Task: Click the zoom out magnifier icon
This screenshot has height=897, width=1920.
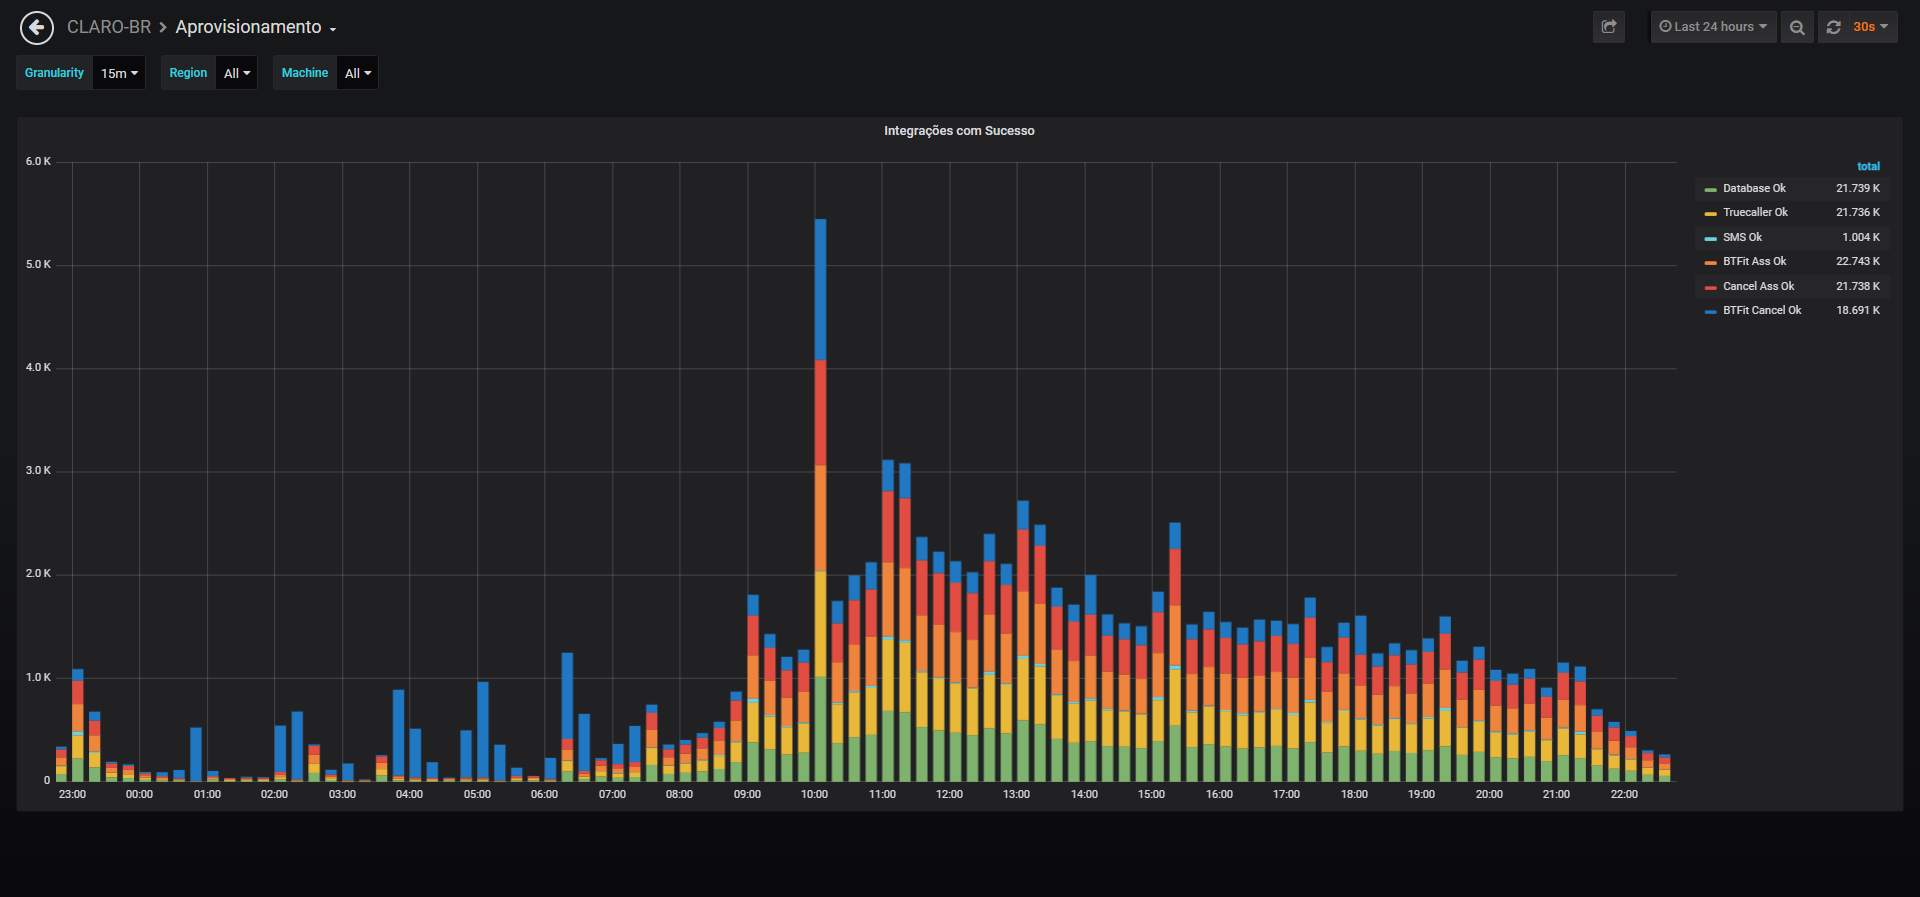Action: [1797, 27]
